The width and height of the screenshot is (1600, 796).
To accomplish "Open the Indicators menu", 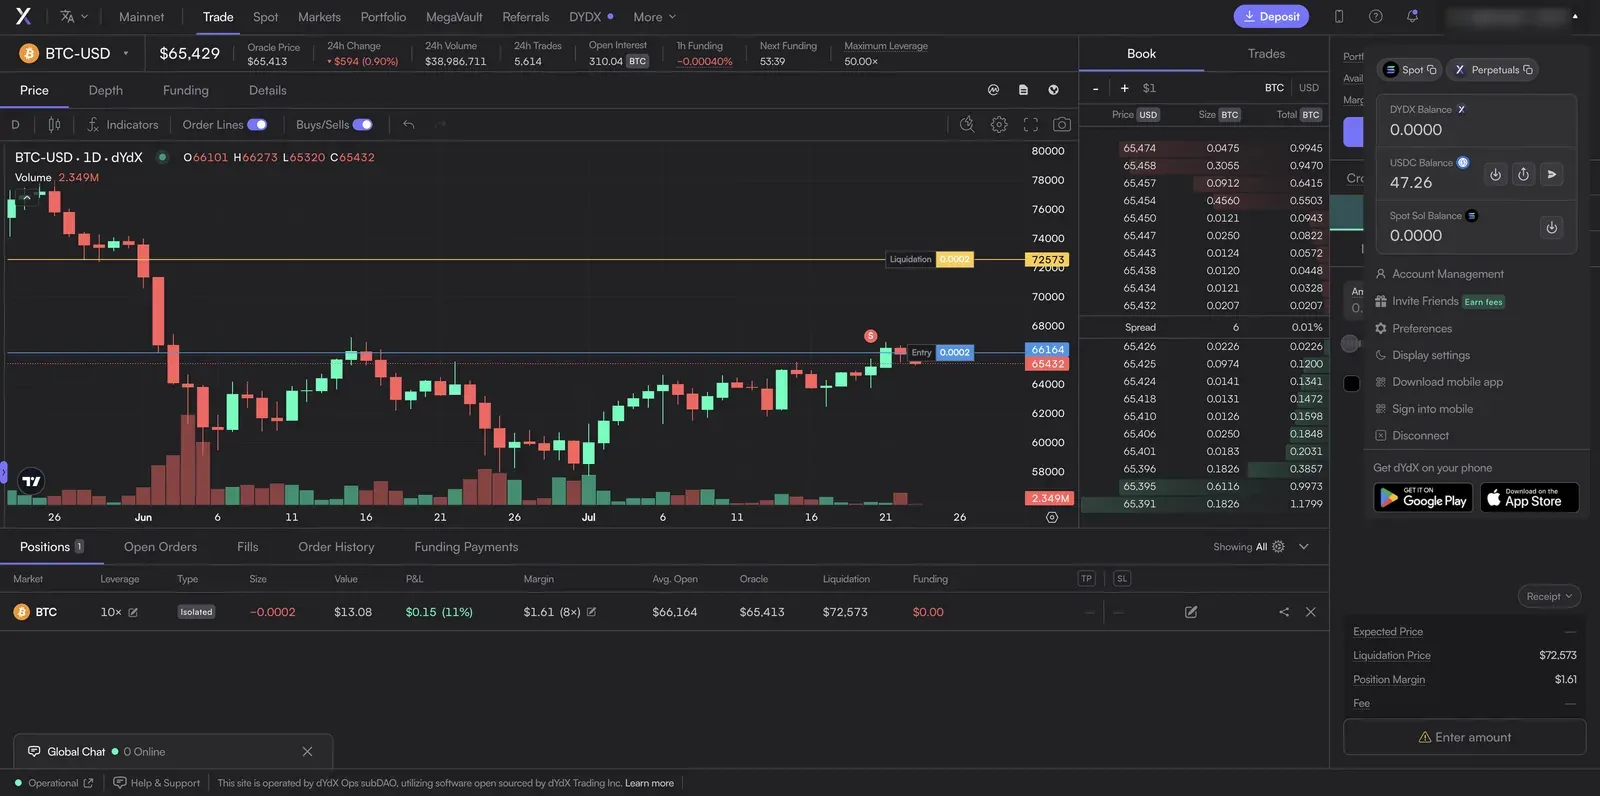I will (x=122, y=125).
